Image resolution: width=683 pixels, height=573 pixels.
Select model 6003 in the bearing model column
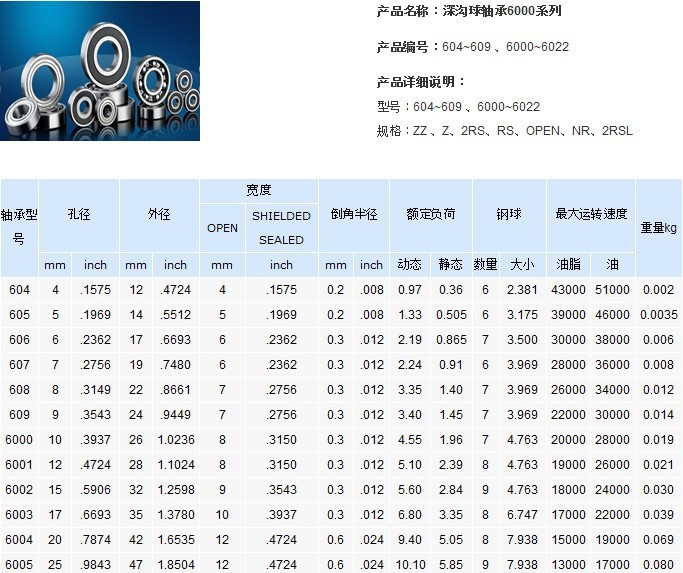click(19, 515)
